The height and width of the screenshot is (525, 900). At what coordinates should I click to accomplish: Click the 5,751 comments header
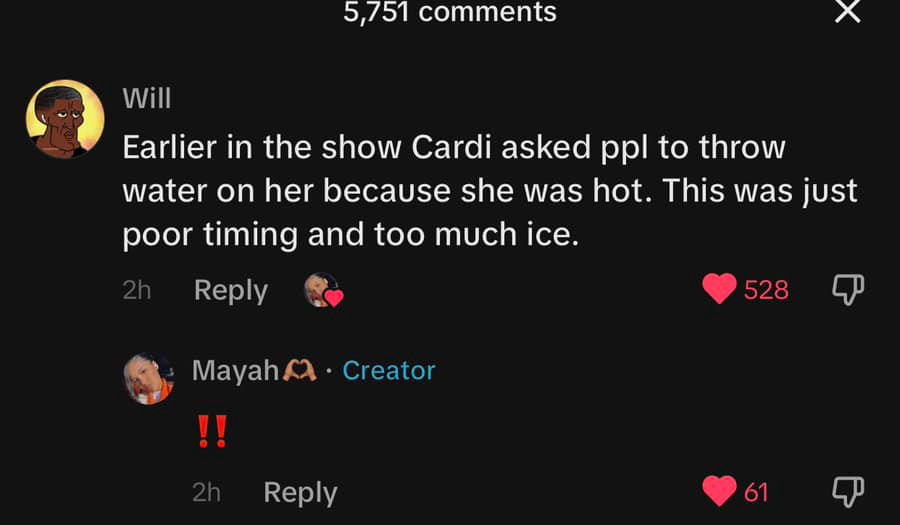[x=450, y=11]
